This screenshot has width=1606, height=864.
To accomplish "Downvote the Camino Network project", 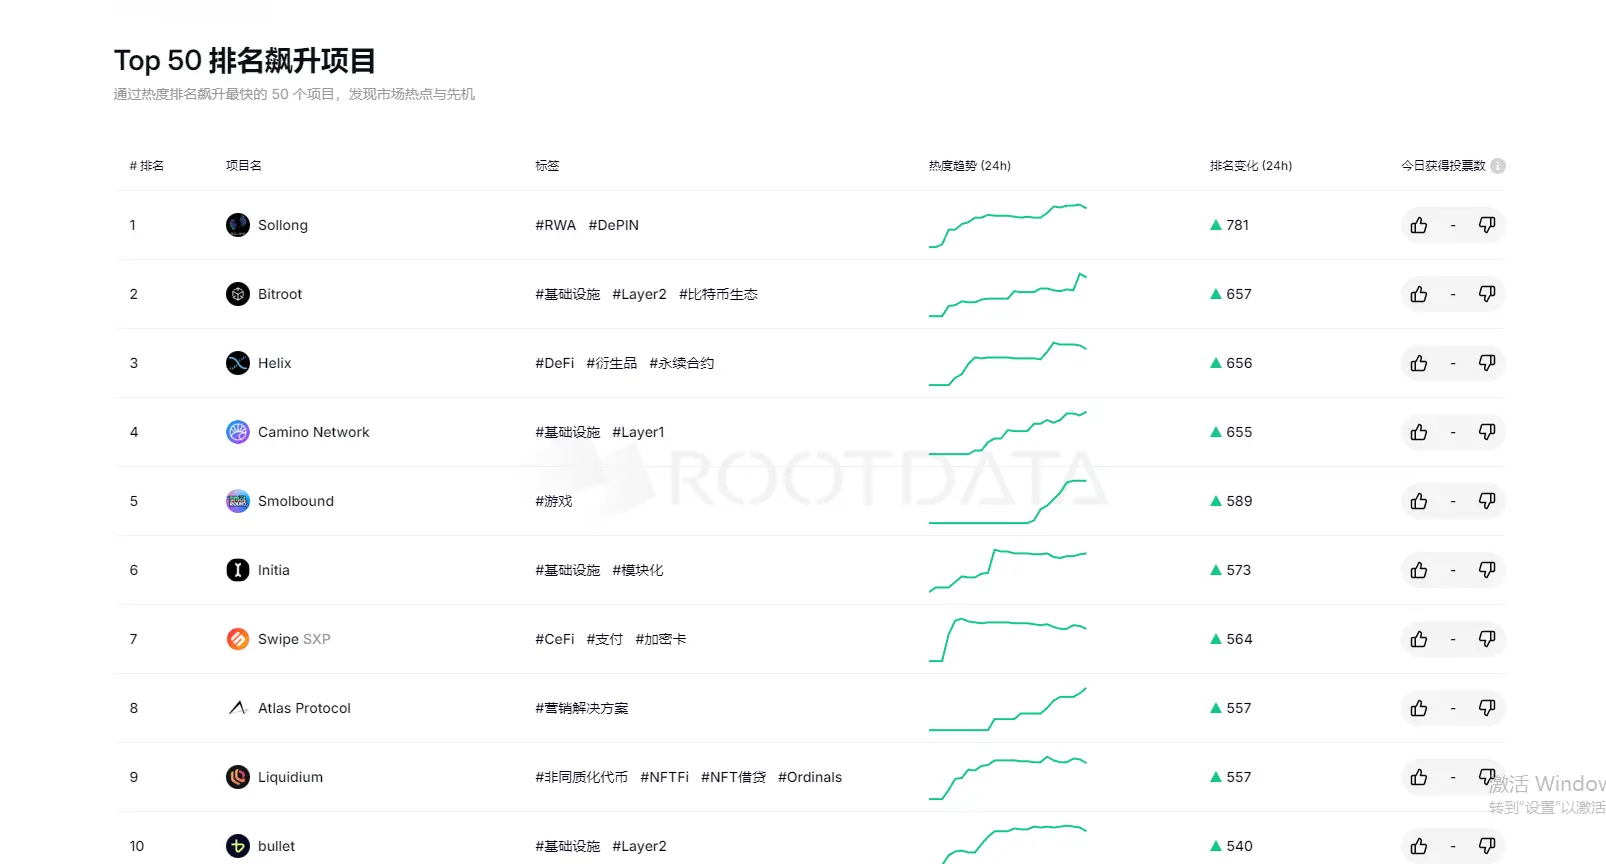I will coord(1487,432).
